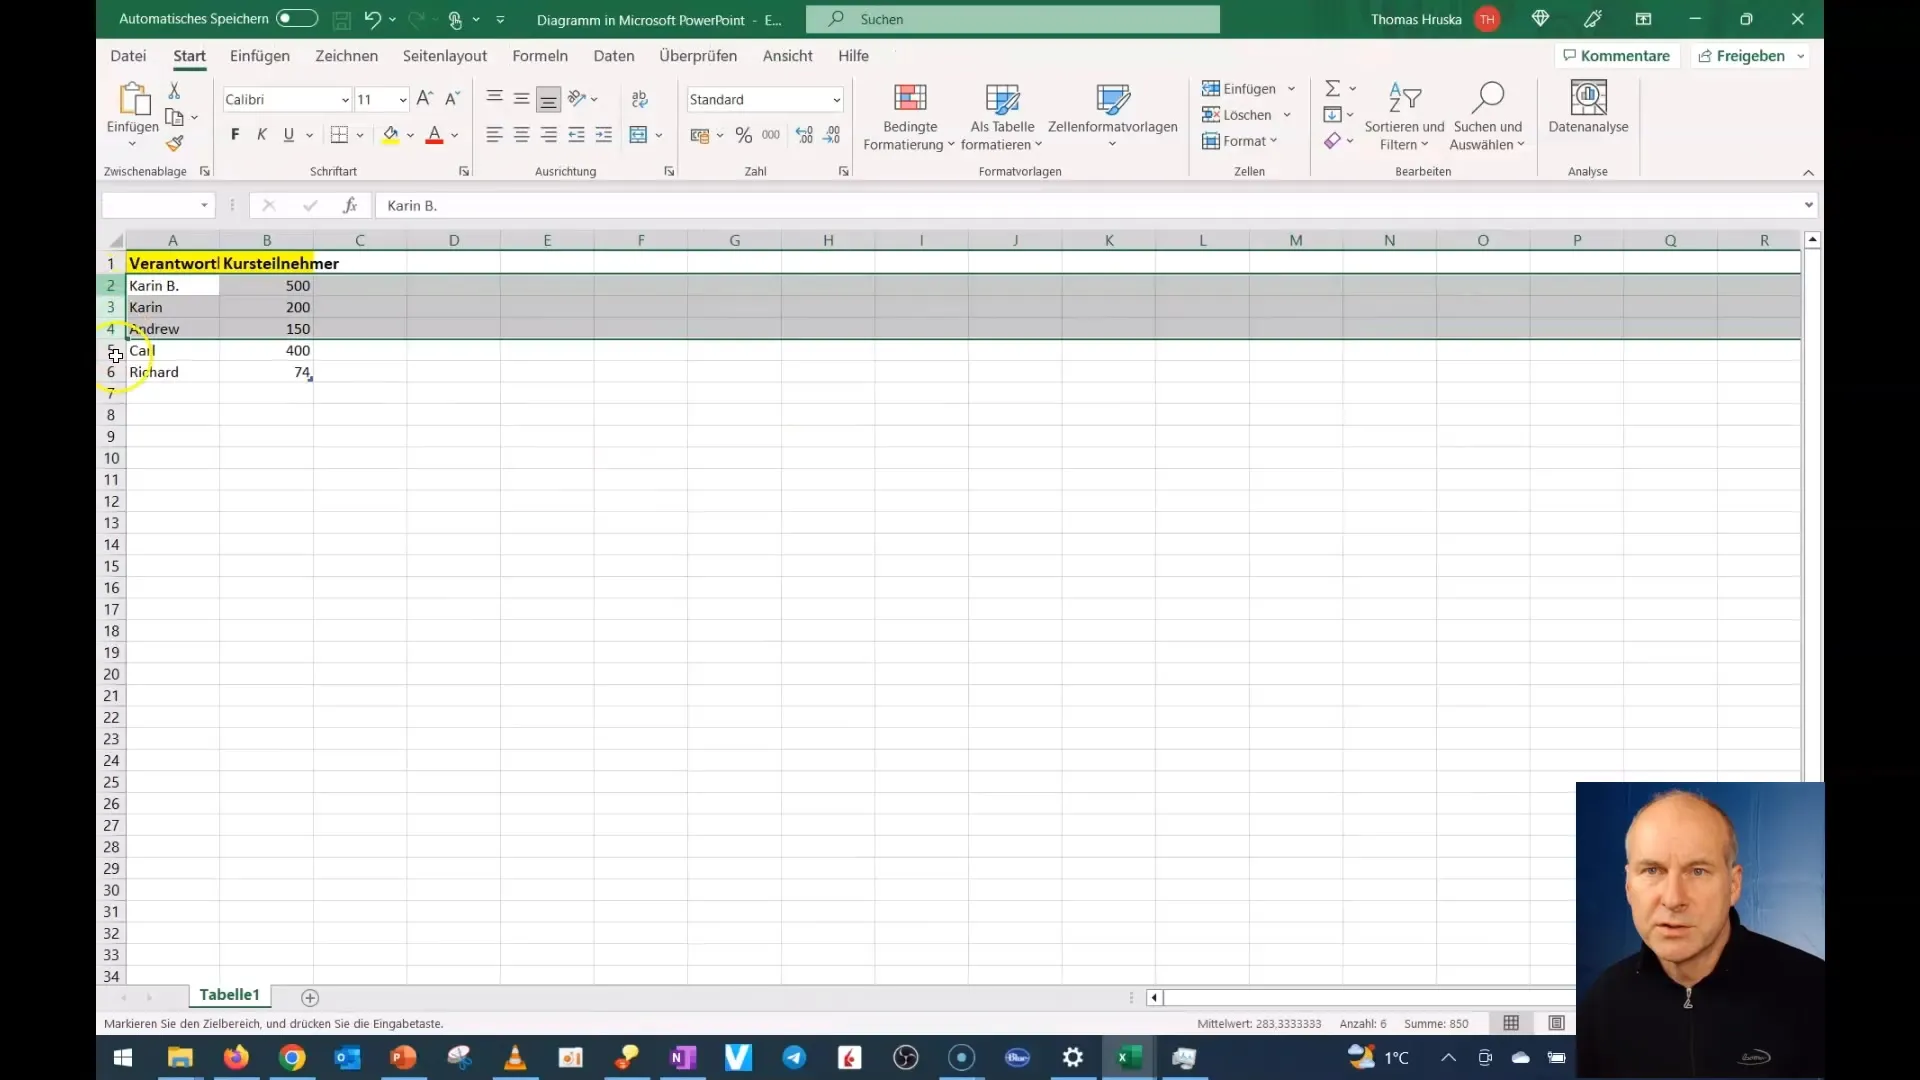
Task: Enable italic text formatting
Action: pyautogui.click(x=261, y=136)
